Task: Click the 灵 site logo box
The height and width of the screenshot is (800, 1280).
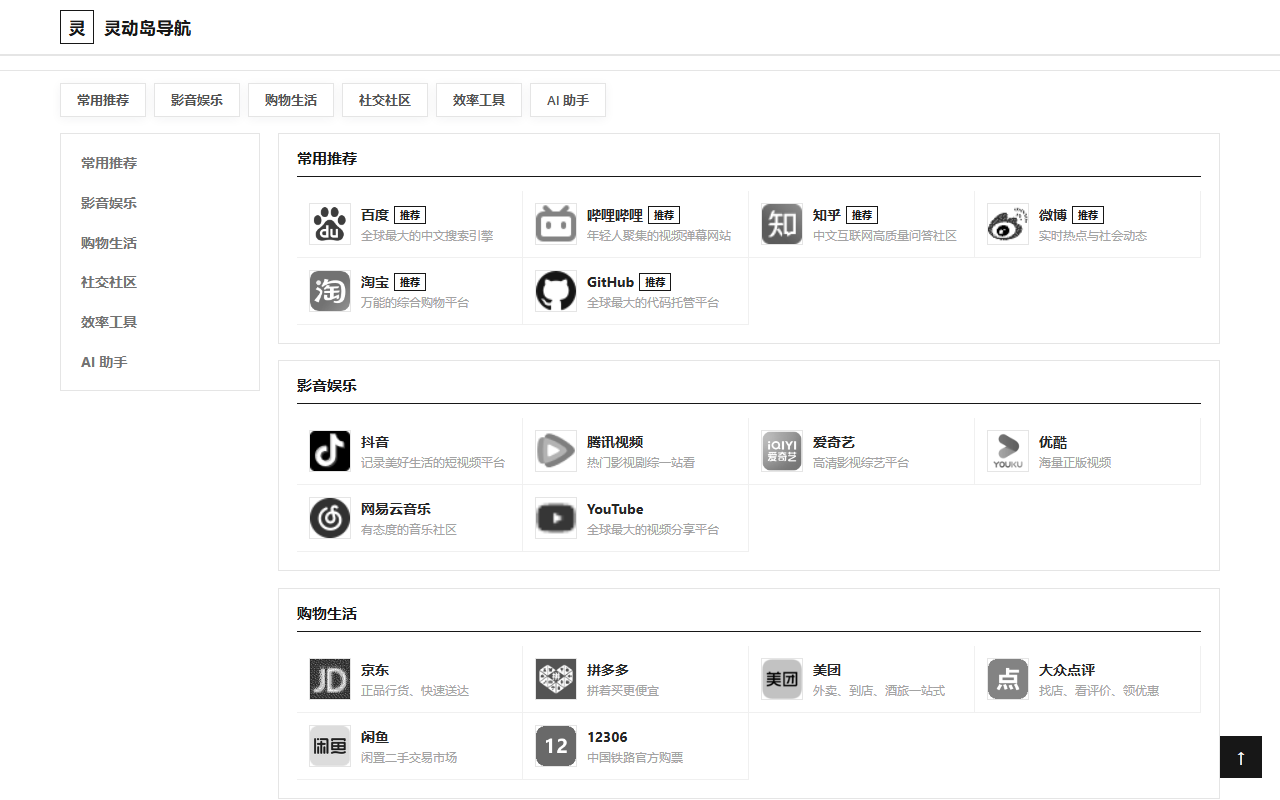Action: [77, 28]
